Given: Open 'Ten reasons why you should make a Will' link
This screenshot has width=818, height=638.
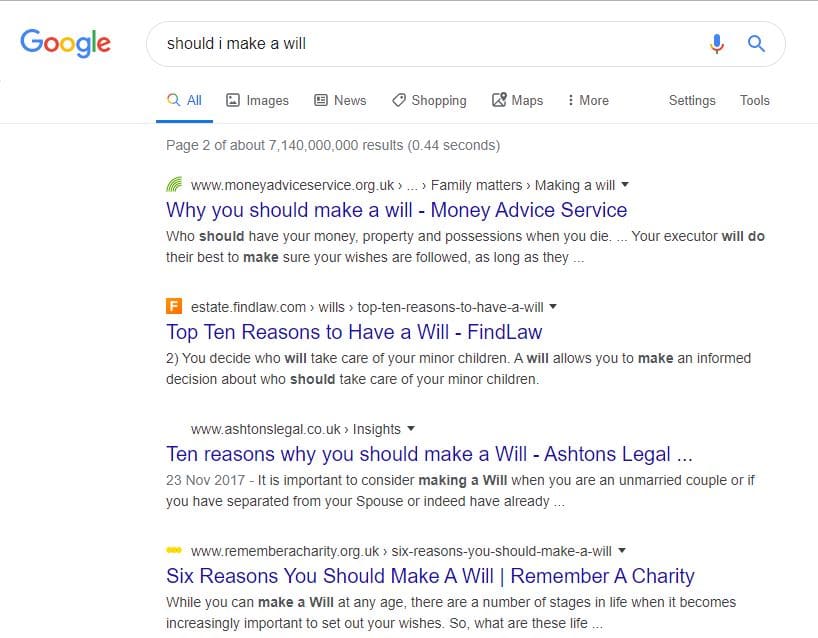Looking at the screenshot, I should (x=429, y=454).
